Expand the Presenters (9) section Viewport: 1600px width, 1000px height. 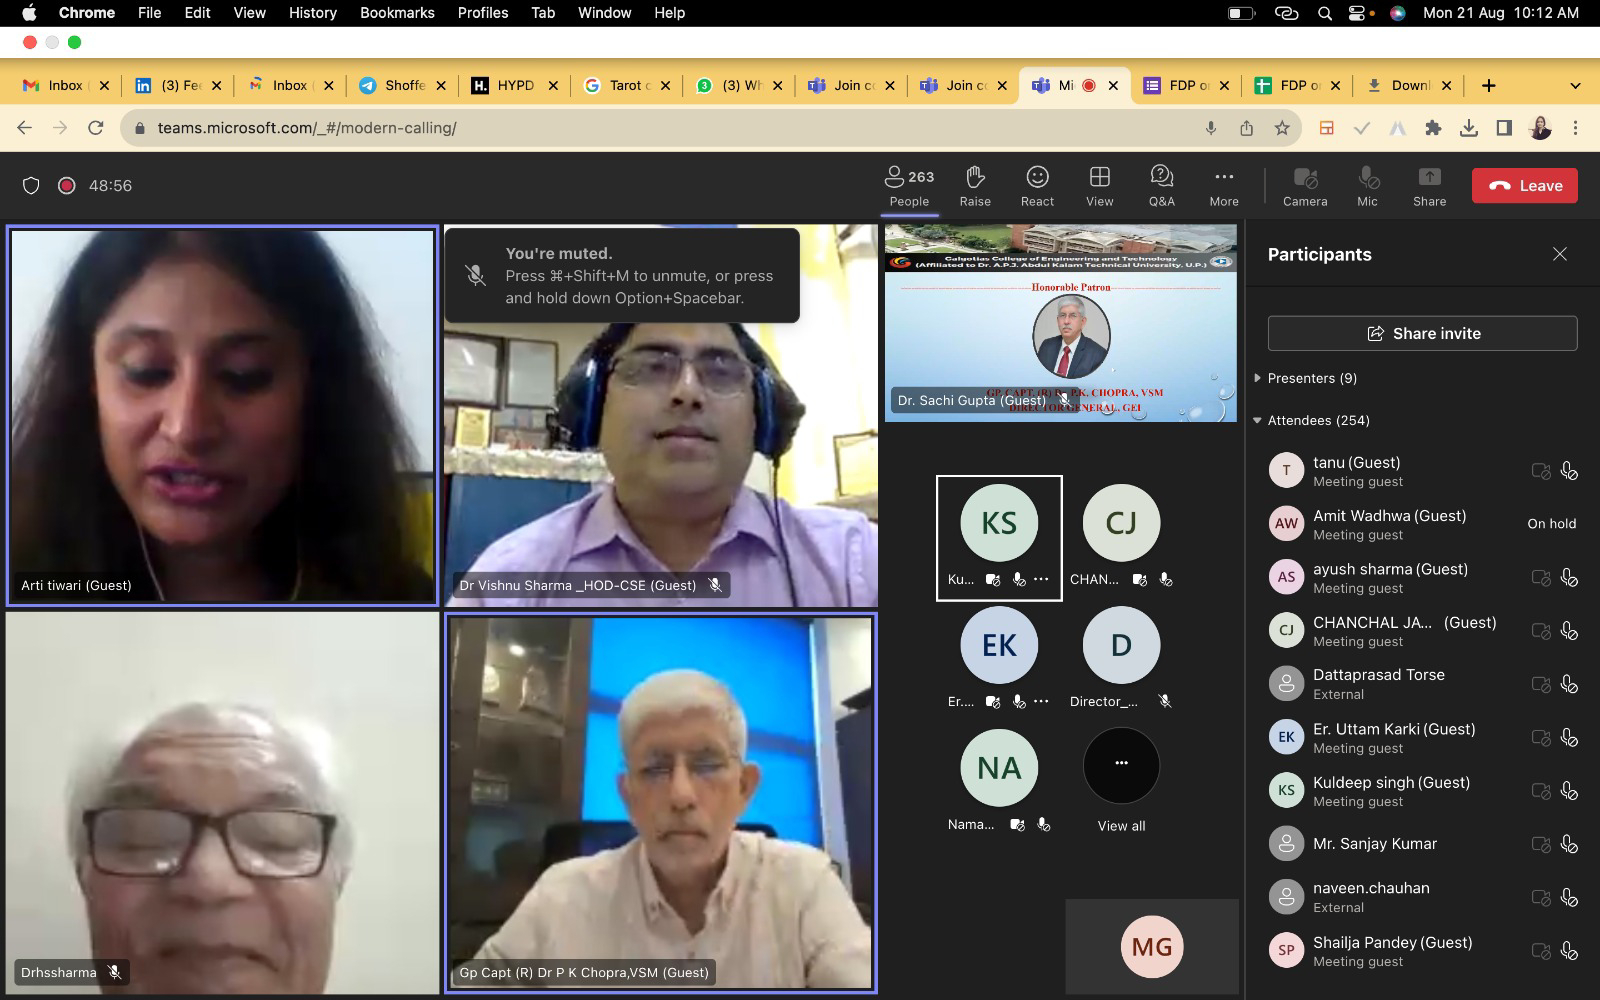pos(1312,378)
